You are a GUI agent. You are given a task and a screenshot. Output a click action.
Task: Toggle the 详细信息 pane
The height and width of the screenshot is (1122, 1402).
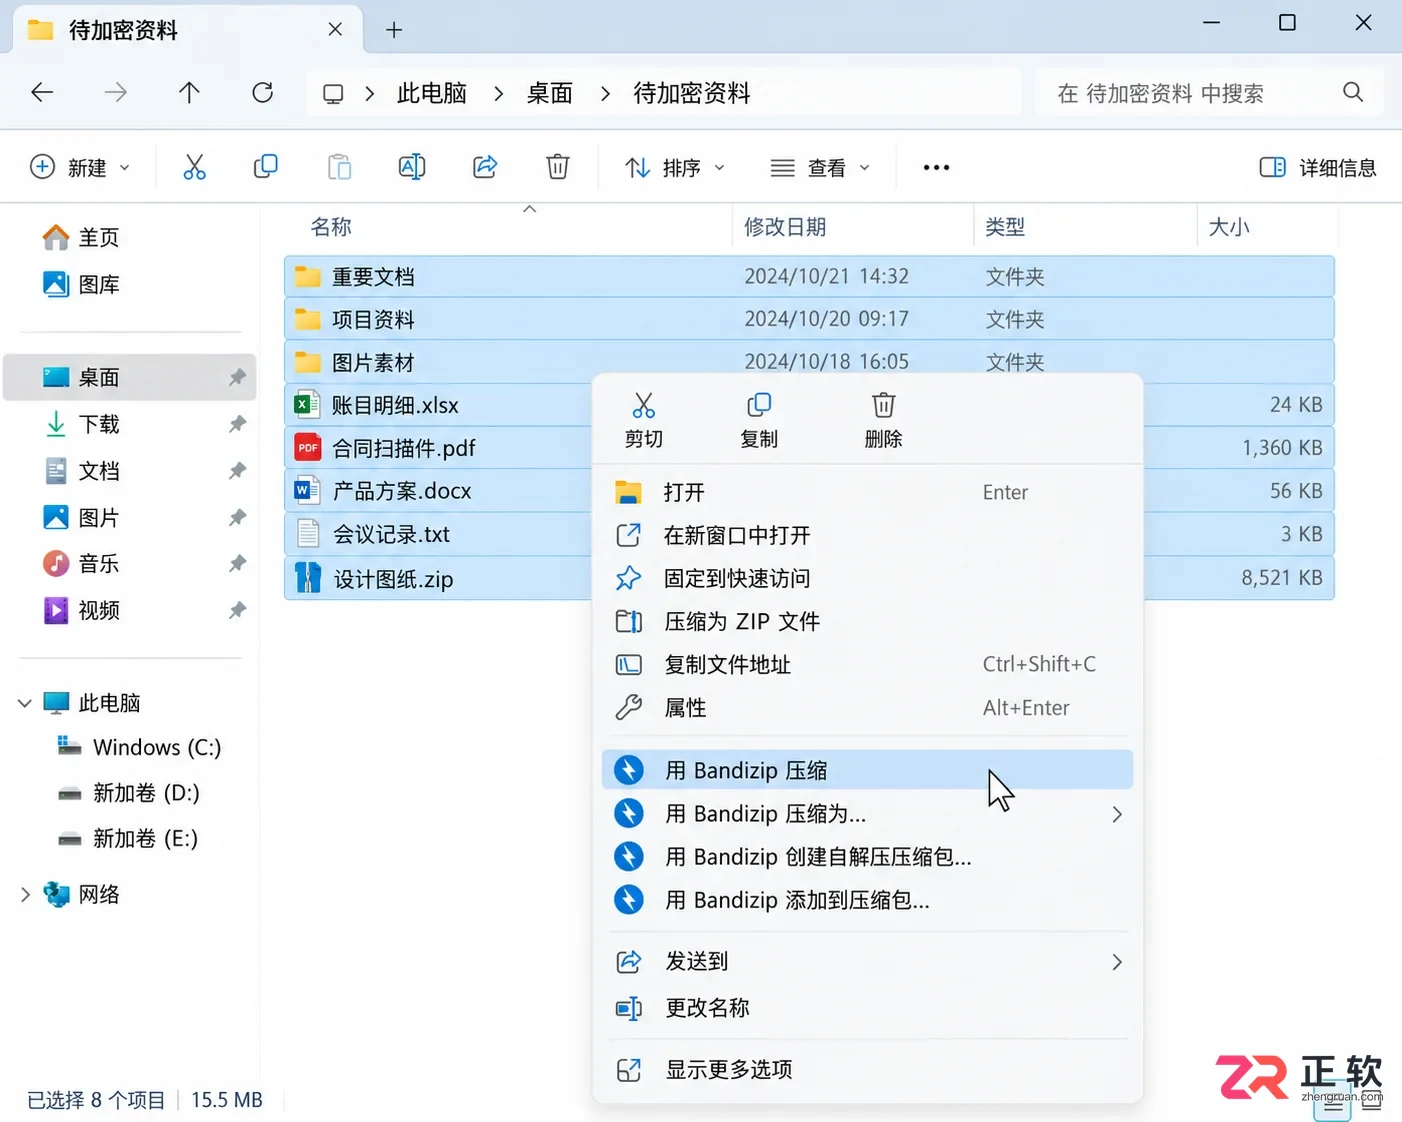pyautogui.click(x=1318, y=167)
